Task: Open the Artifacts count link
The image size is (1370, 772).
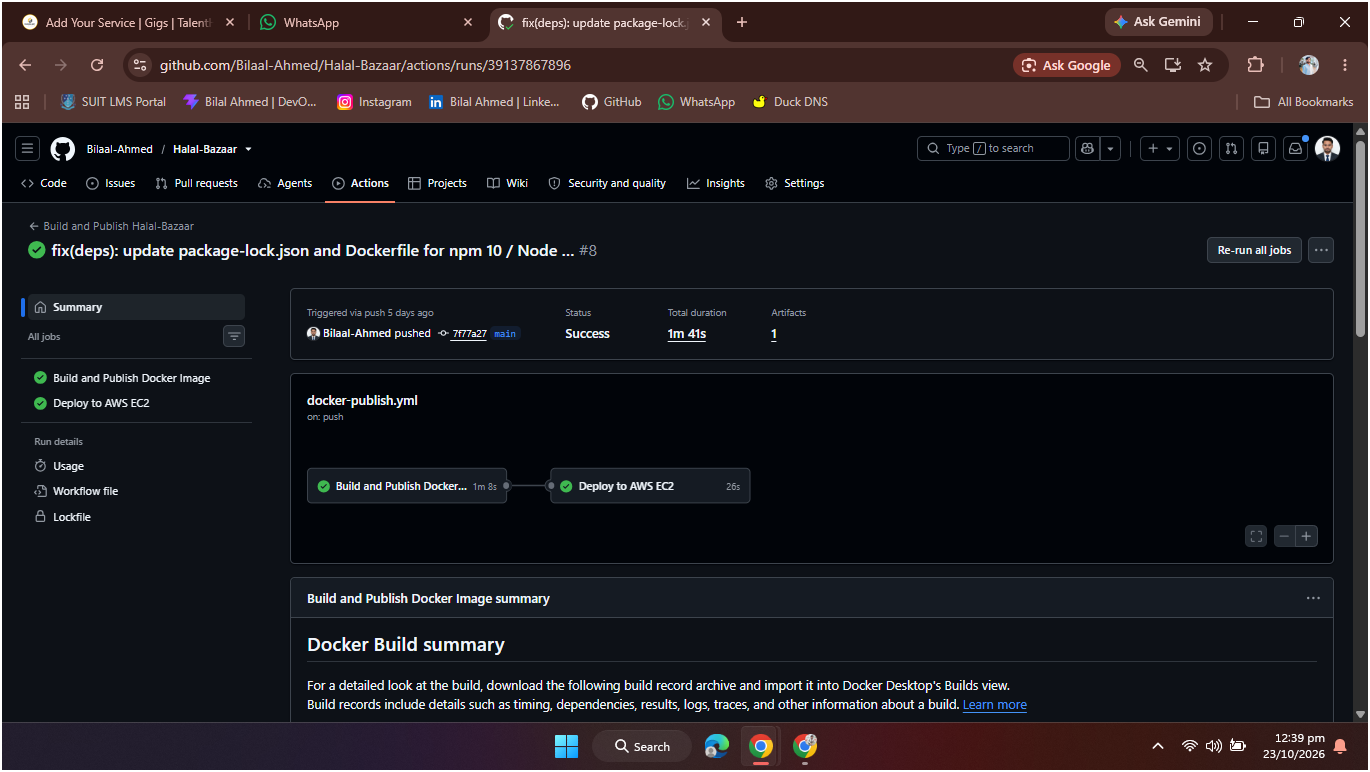Action: click(x=774, y=334)
